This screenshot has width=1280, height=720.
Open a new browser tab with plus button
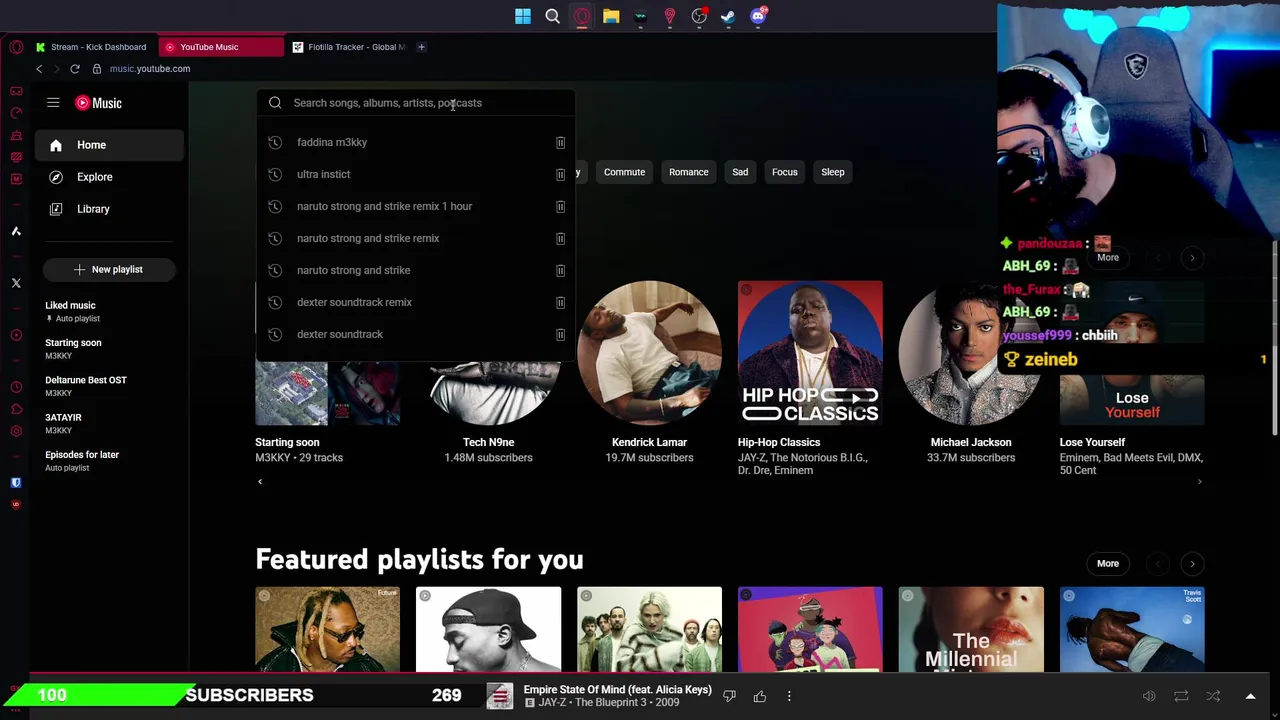[421, 47]
